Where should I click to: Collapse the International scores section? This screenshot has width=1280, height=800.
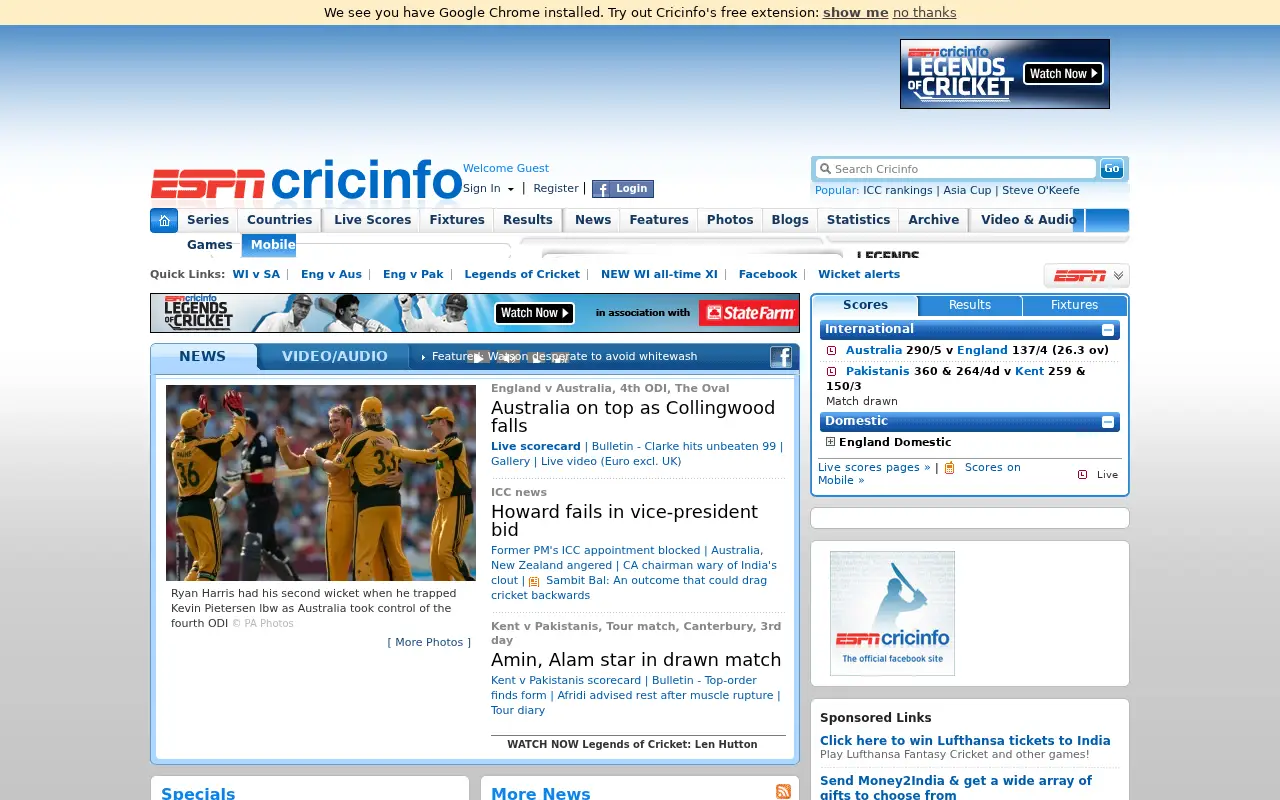pyautogui.click(x=1108, y=330)
